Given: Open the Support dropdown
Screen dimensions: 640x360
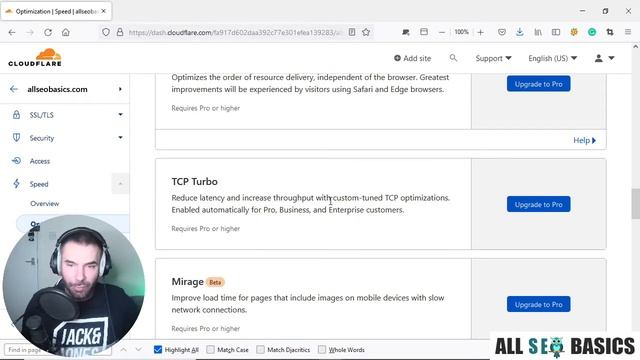Looking at the screenshot, I should 493,58.
